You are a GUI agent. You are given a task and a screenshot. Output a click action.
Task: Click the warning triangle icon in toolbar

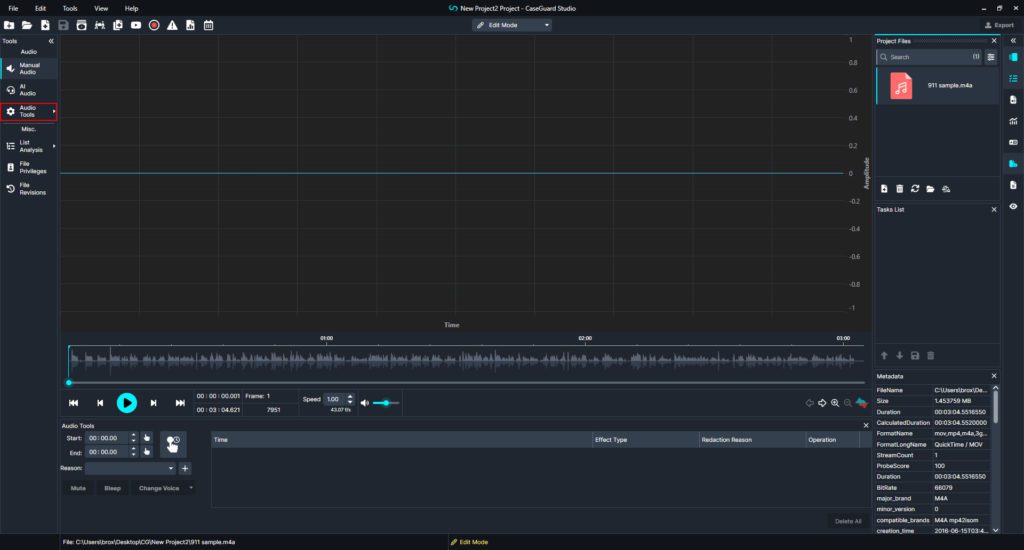pyautogui.click(x=172, y=25)
